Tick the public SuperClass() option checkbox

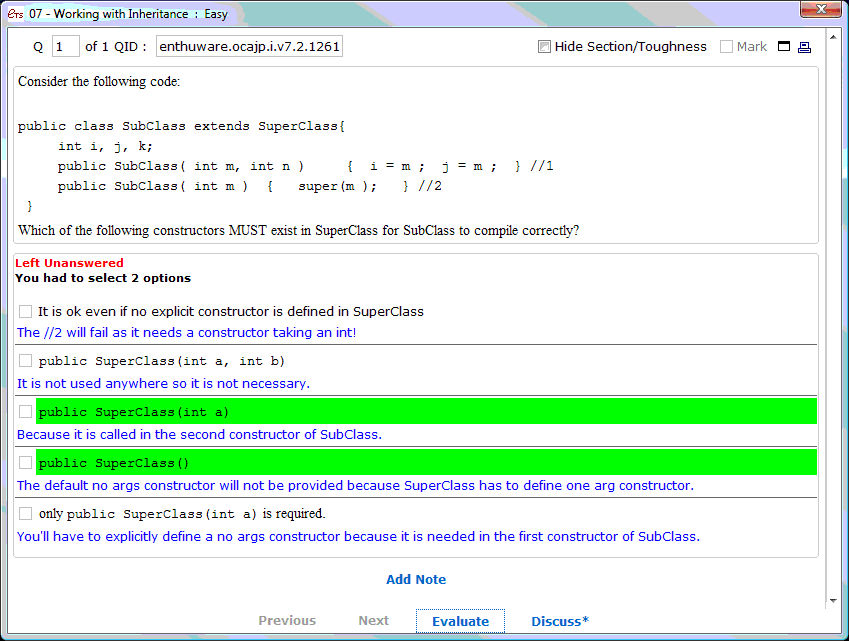(26, 463)
